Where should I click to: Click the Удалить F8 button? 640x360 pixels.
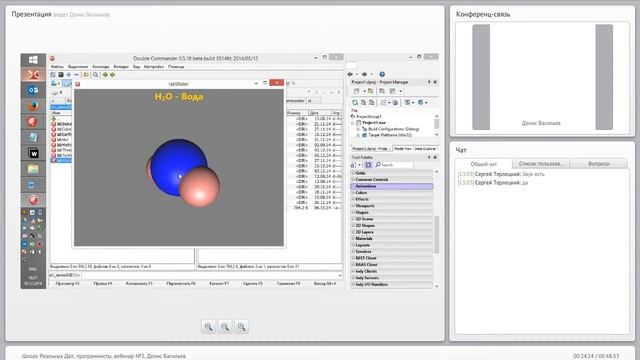point(252,283)
